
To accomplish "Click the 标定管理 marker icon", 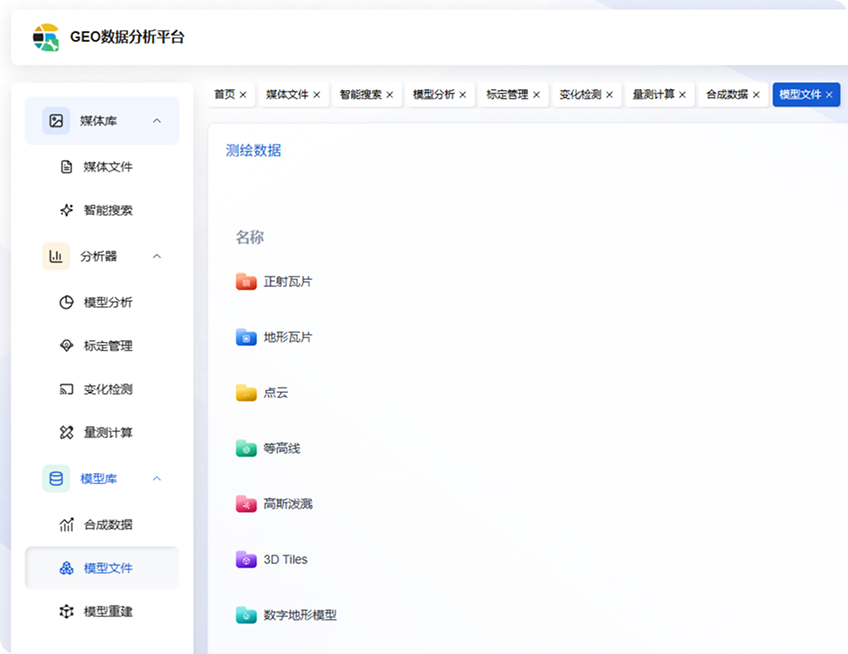I will 67,346.
